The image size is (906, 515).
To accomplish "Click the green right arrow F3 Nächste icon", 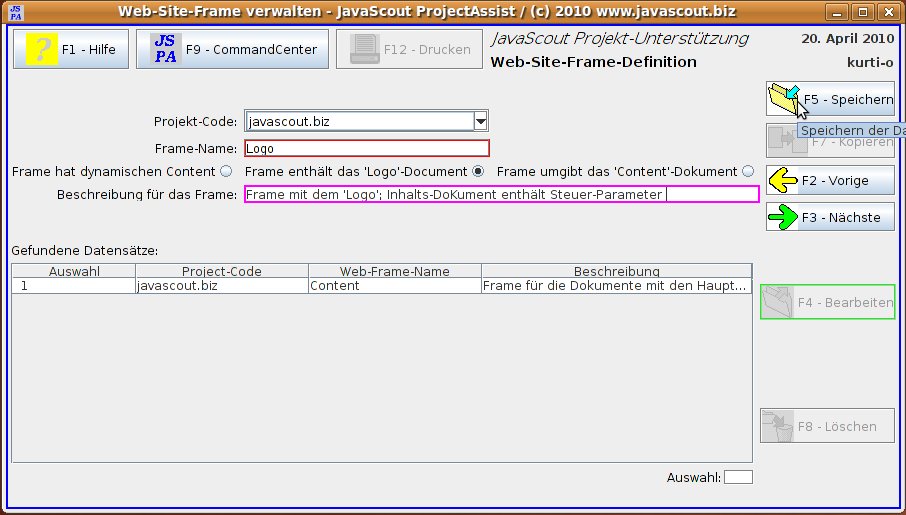I will pos(783,217).
